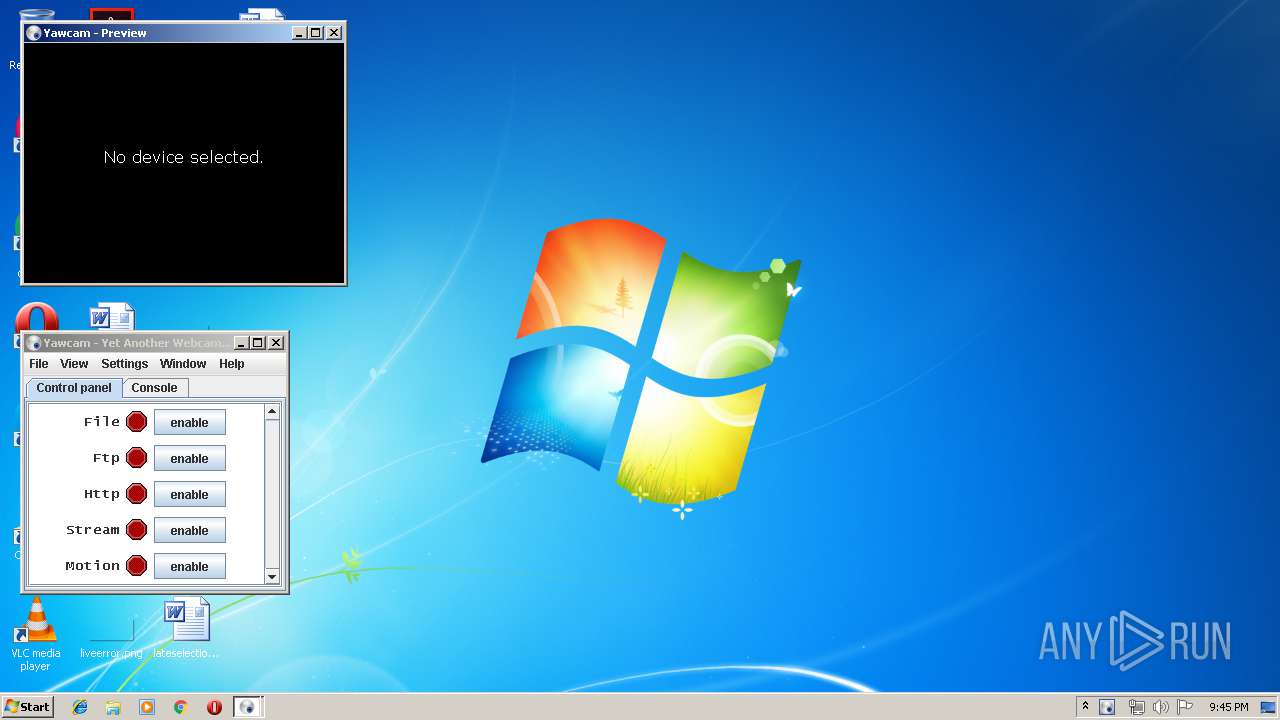Switch to the Console tab
Image resolution: width=1280 pixels, height=720 pixels.
click(155, 388)
